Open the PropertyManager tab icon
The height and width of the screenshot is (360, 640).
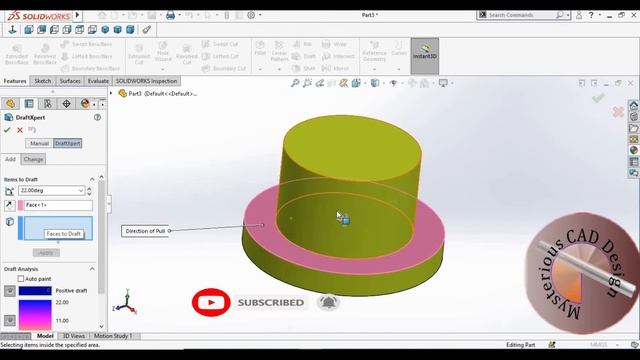(x=29, y=104)
